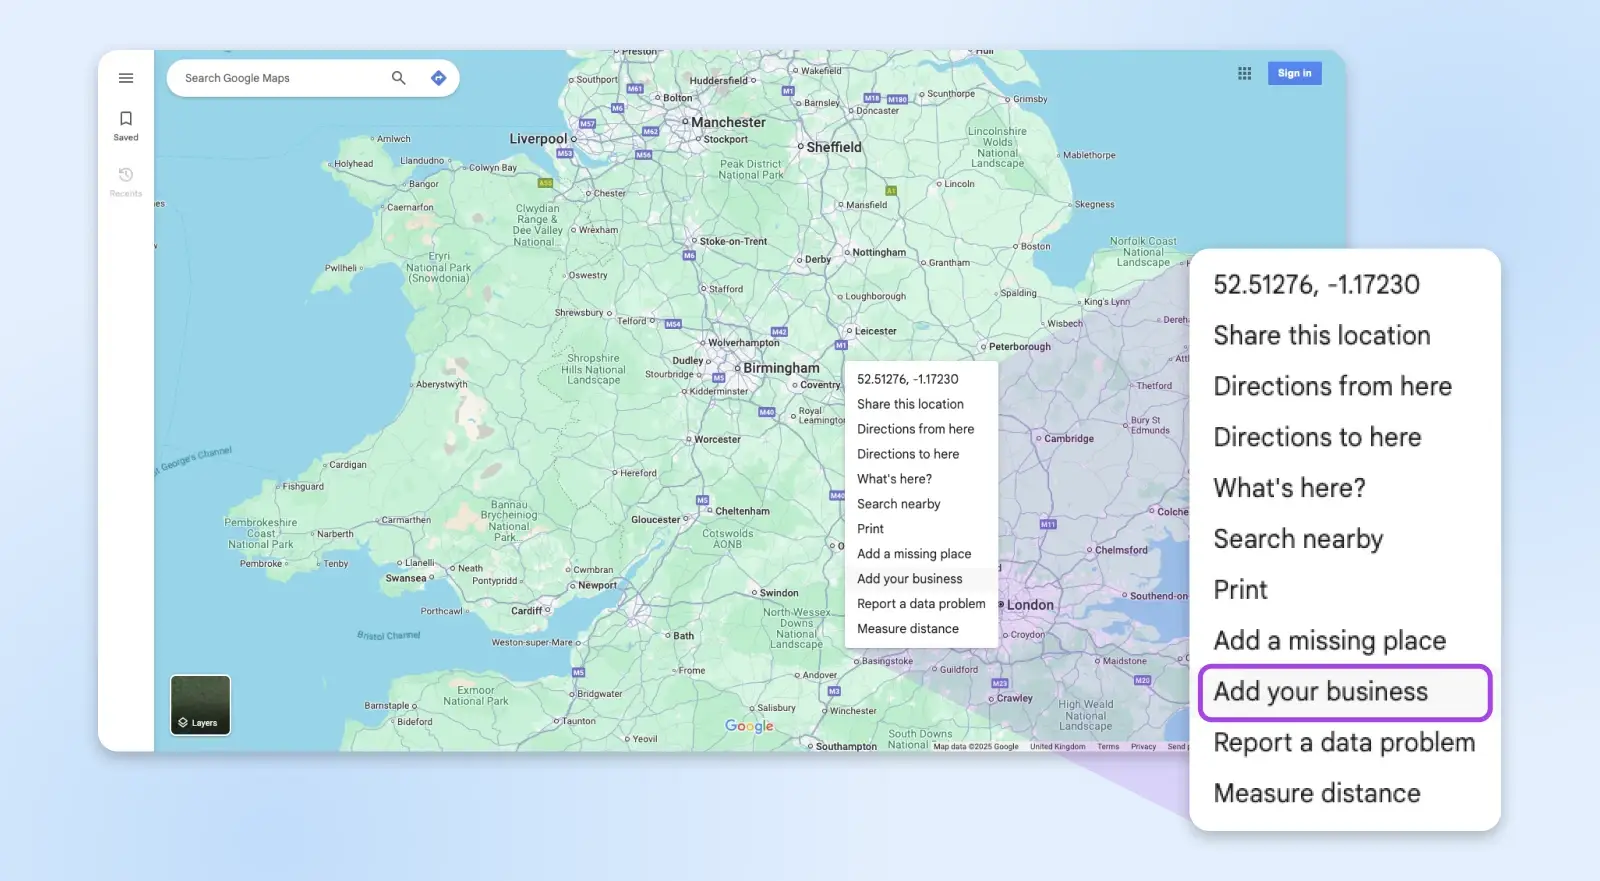Click the blue directions arrow icon
The height and width of the screenshot is (881, 1600).
click(438, 78)
